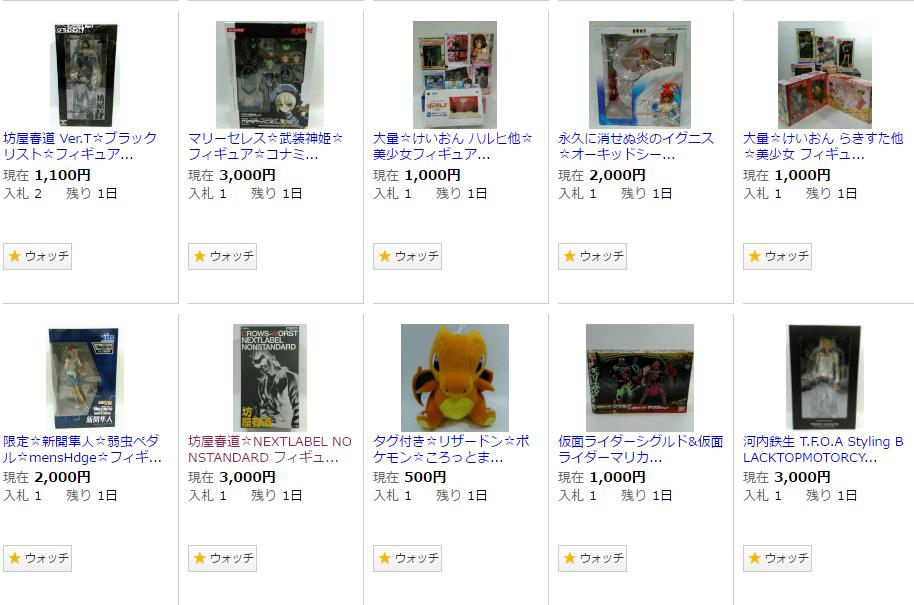Open 仮面ライダーシグルド&仮面ライダーマリカ link
The height and width of the screenshot is (605, 914).
(x=641, y=449)
